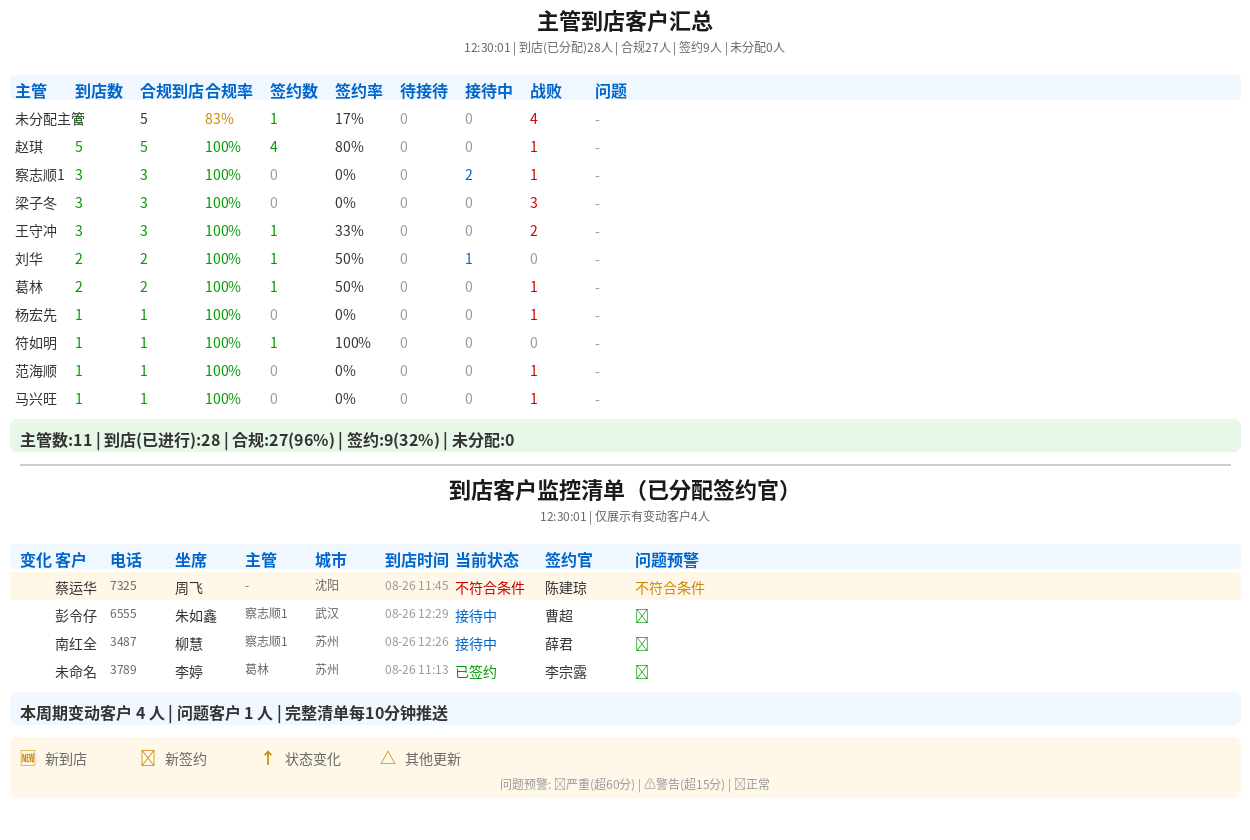Click the 主管数:11 summary bar

625,436
